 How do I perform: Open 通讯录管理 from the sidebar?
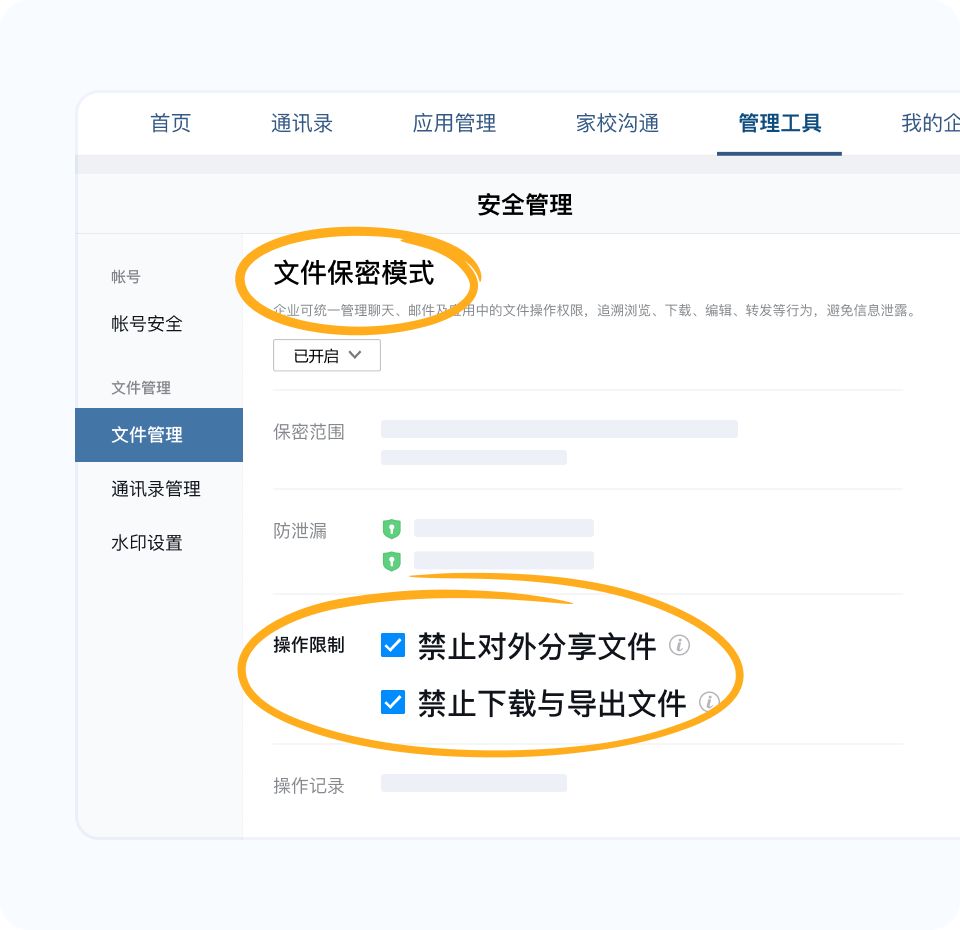coord(155,489)
